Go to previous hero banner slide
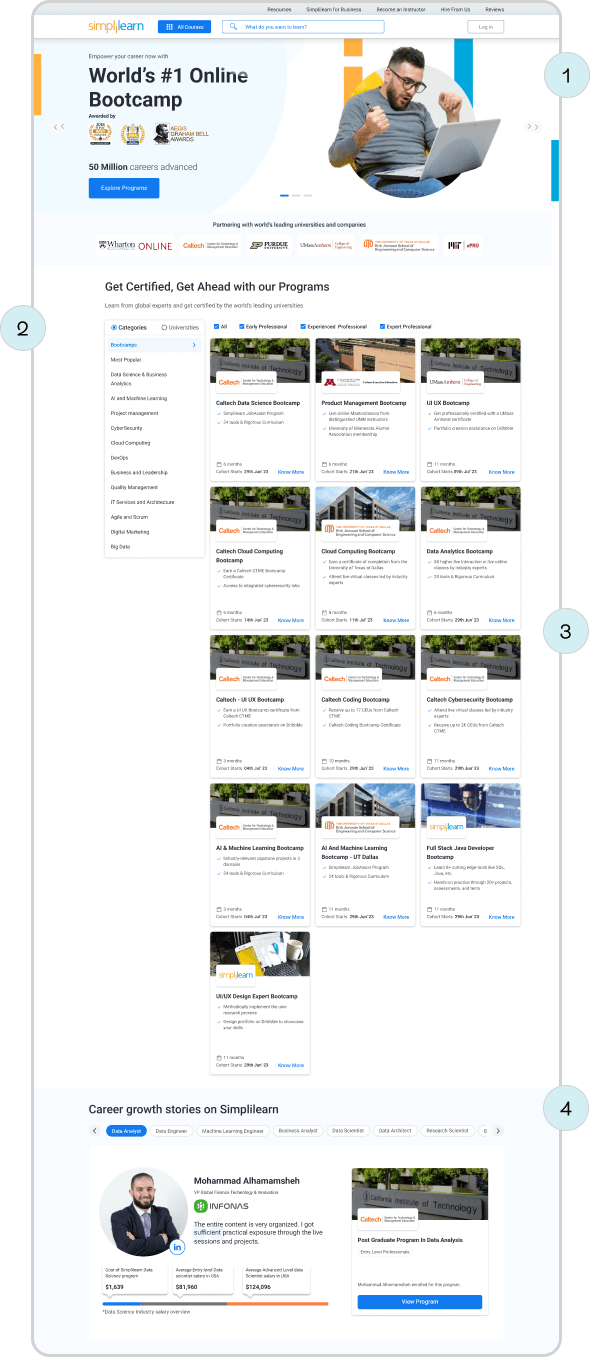 tap(58, 126)
